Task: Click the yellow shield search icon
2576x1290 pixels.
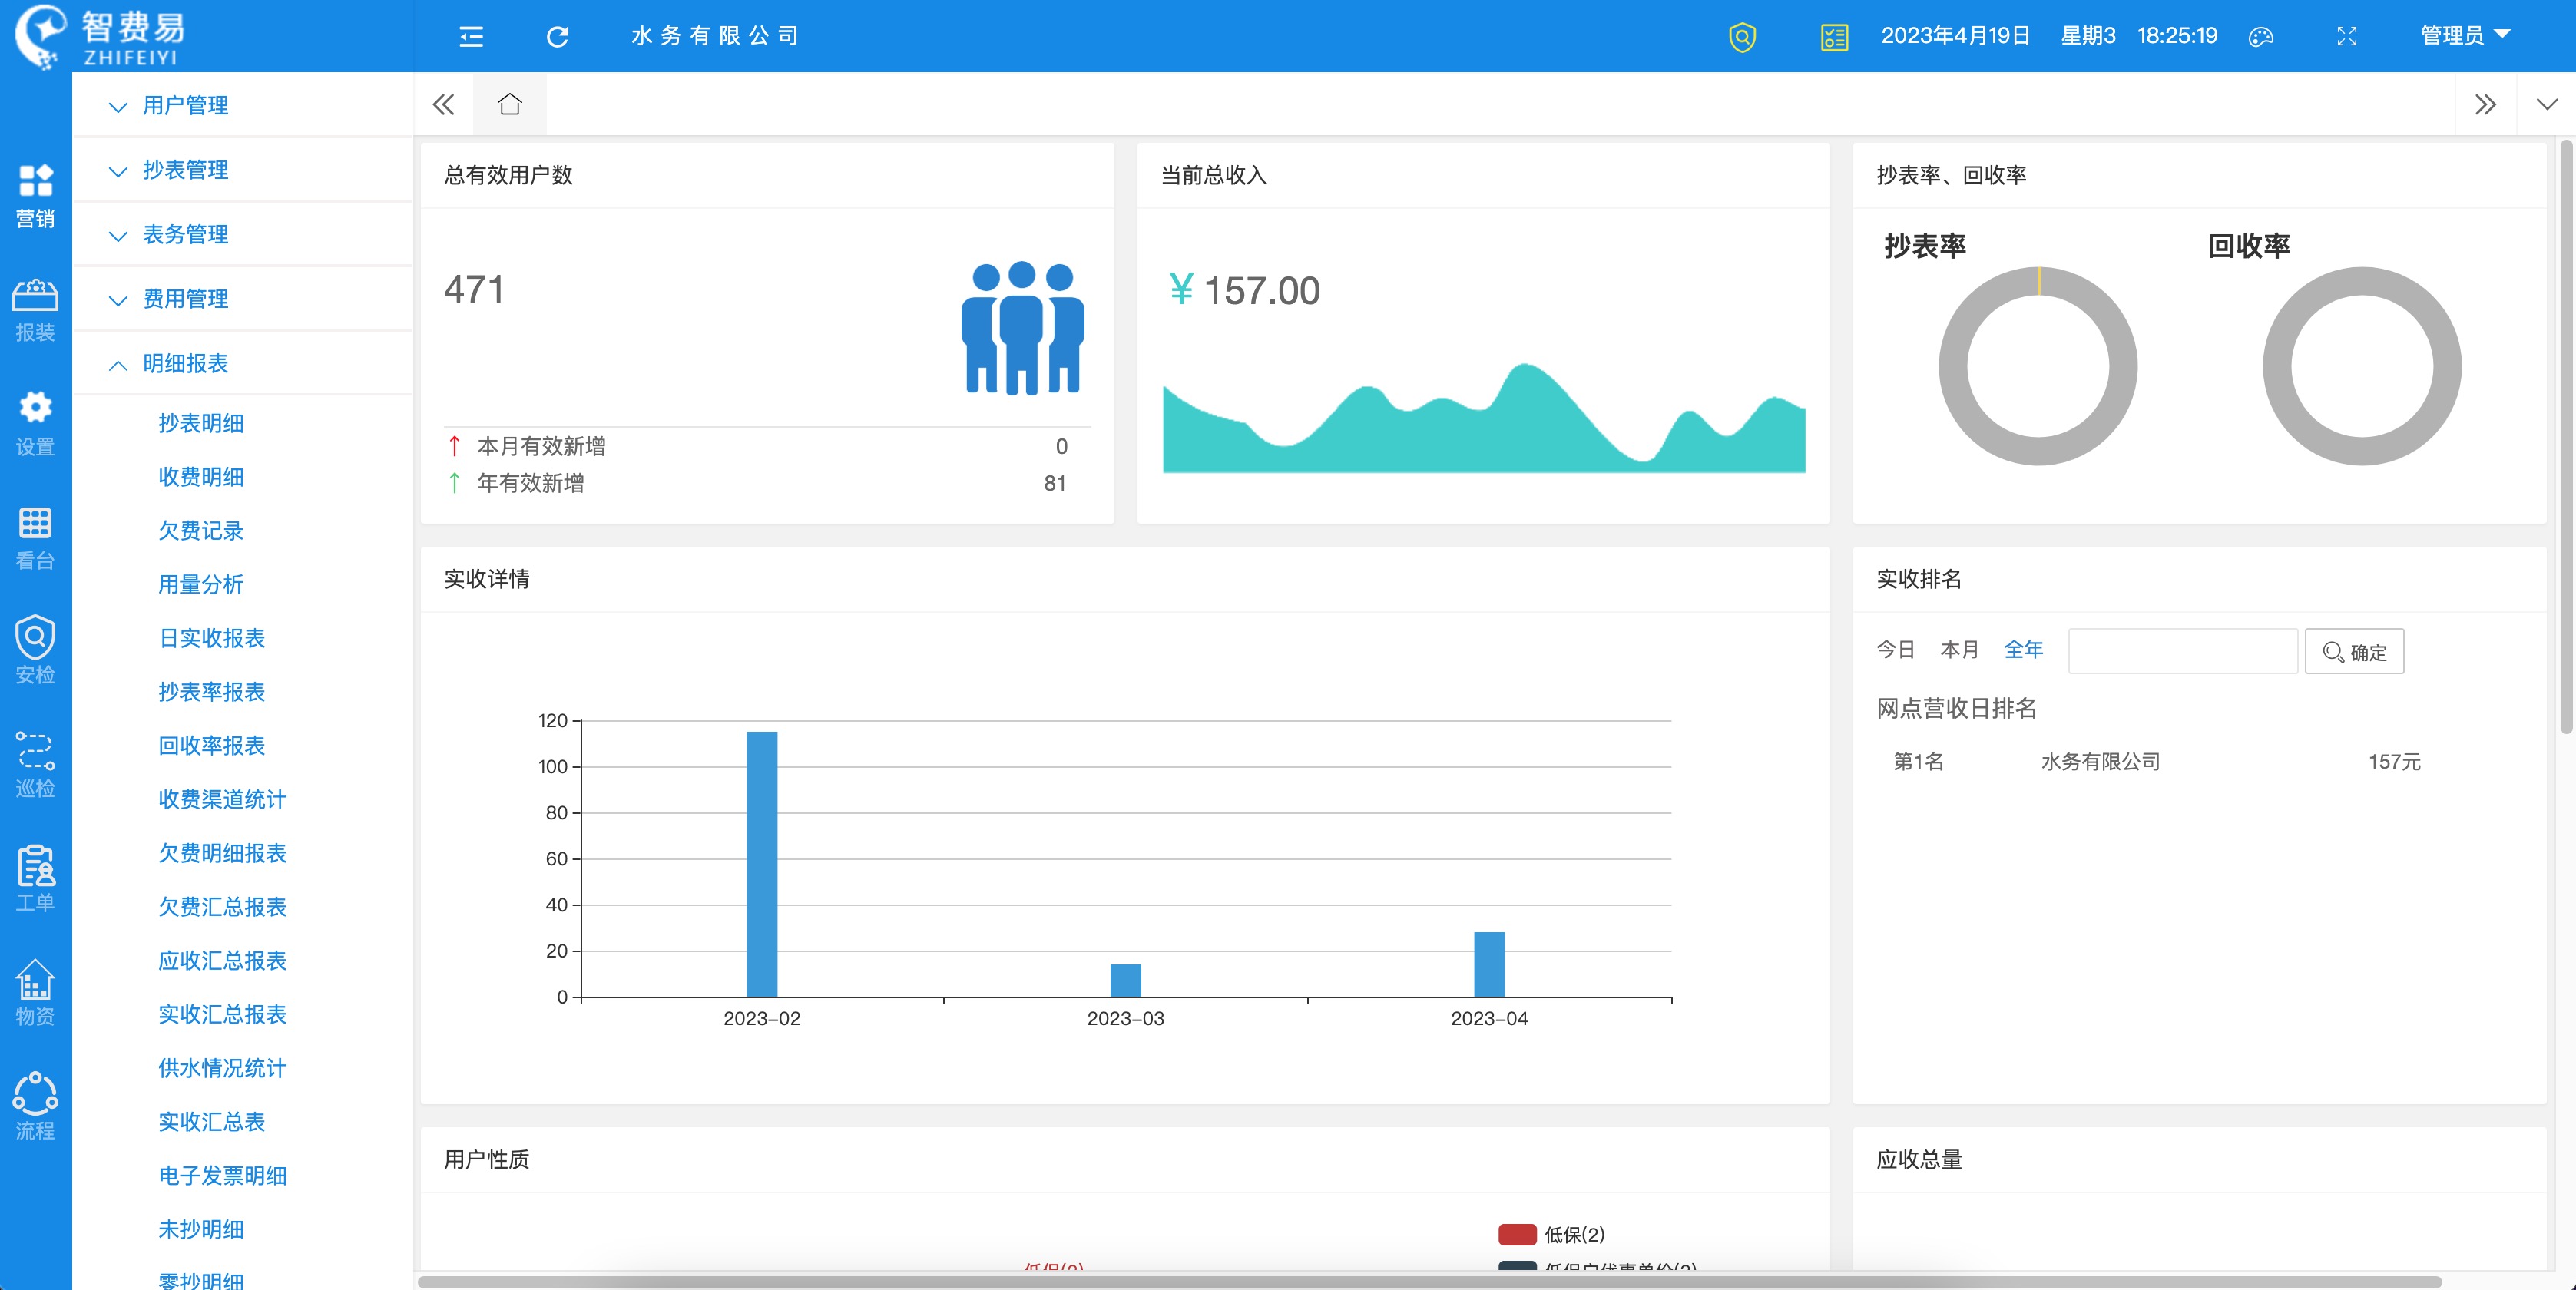Action: point(1742,37)
